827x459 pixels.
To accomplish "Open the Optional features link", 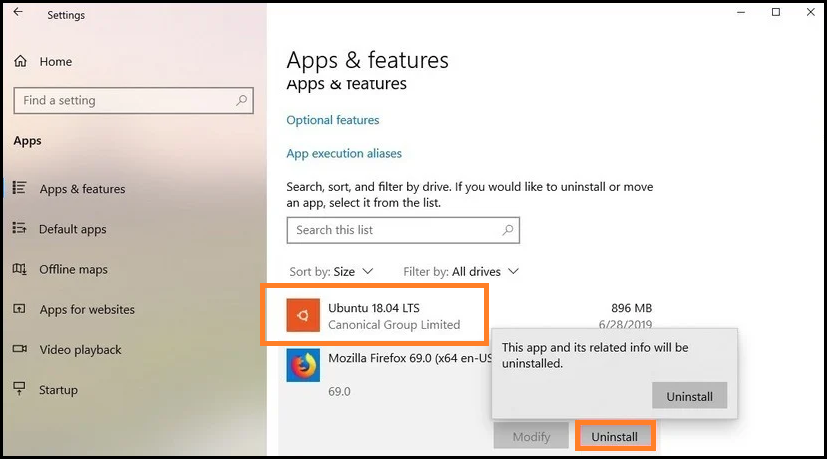I will tap(333, 120).
